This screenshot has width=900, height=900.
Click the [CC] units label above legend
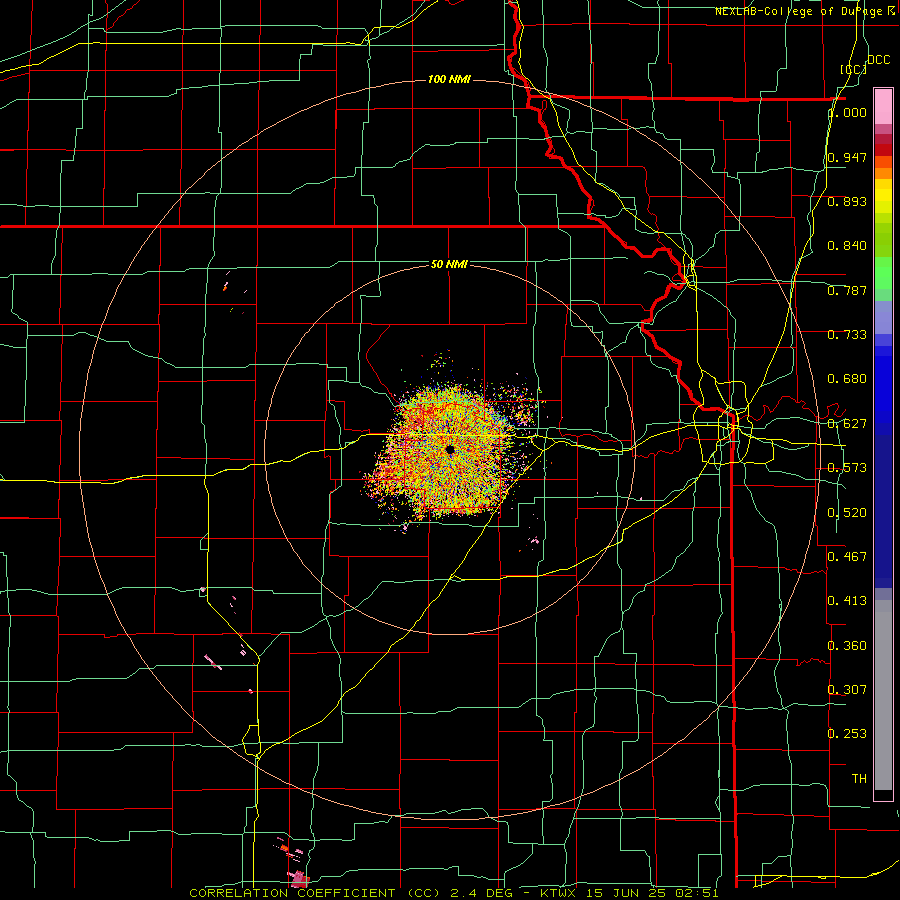click(x=854, y=69)
